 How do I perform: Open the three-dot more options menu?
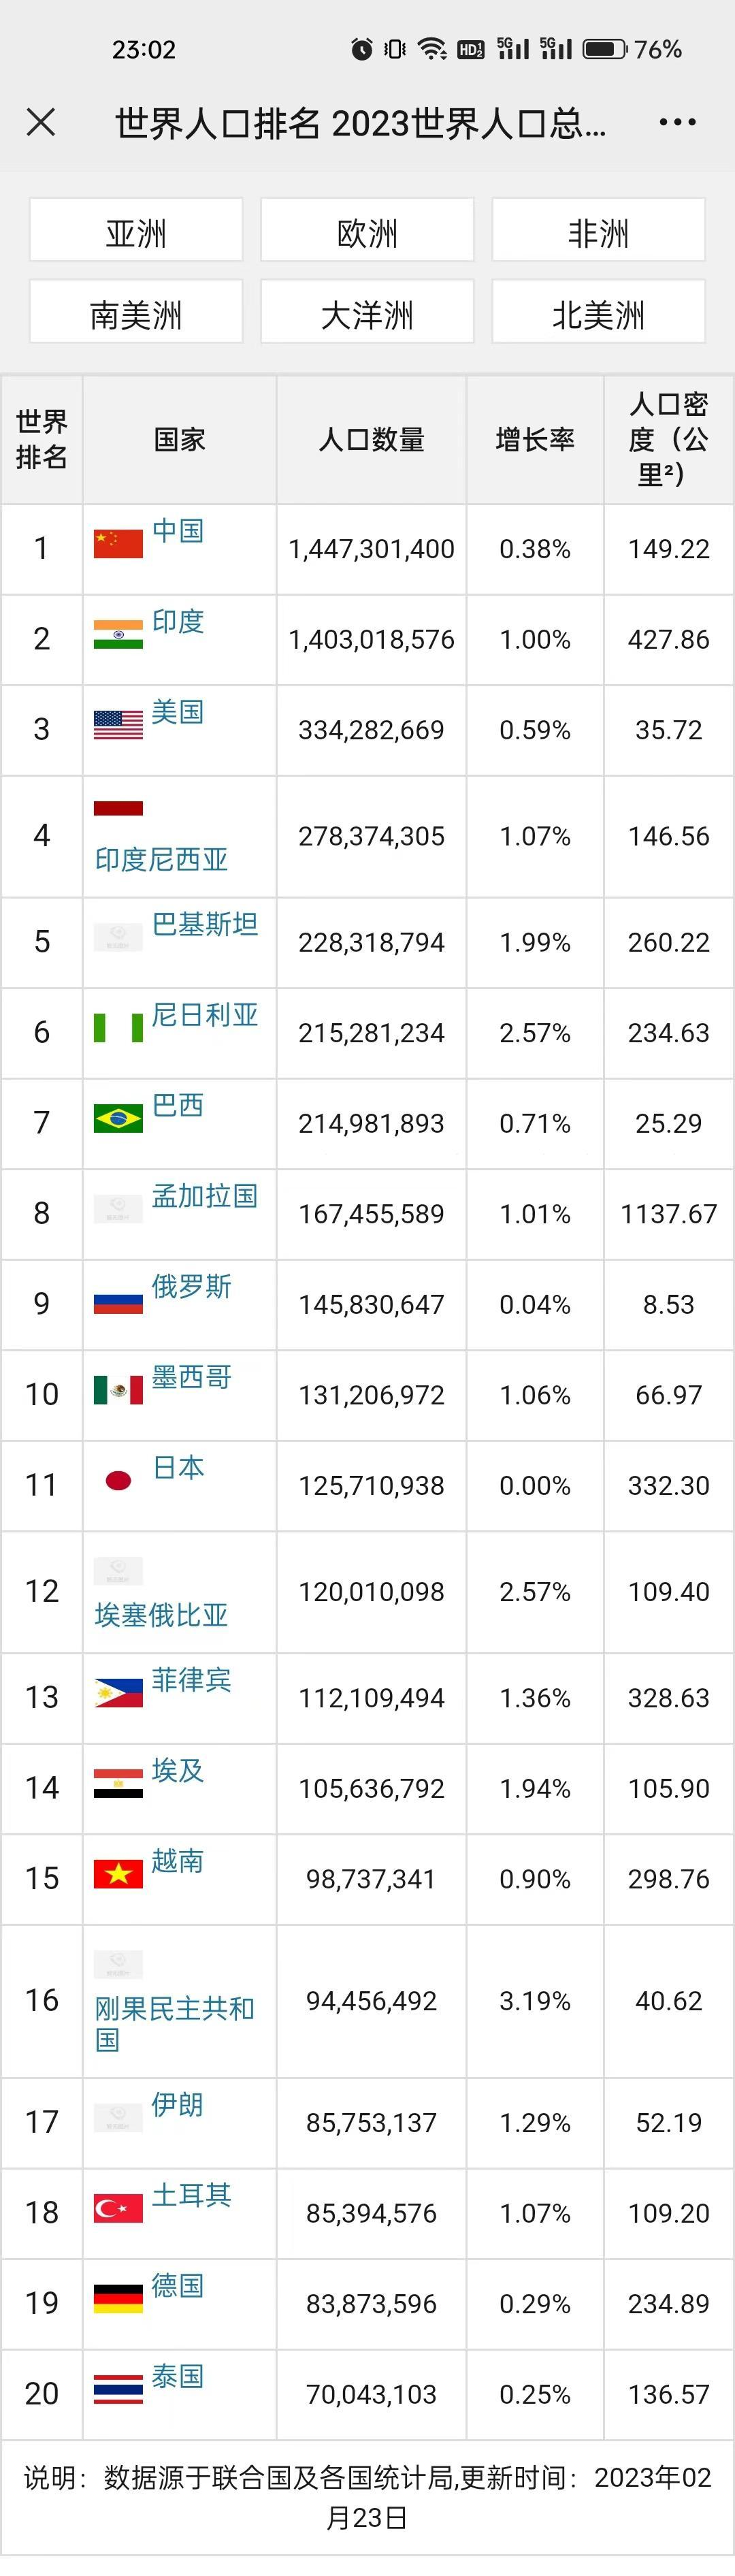coord(677,122)
